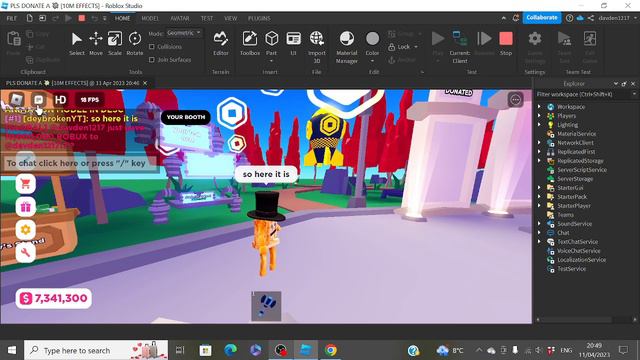Select the hotbar item slot 1
Image resolution: width=640 pixels, height=360 pixels.
(x=266, y=306)
